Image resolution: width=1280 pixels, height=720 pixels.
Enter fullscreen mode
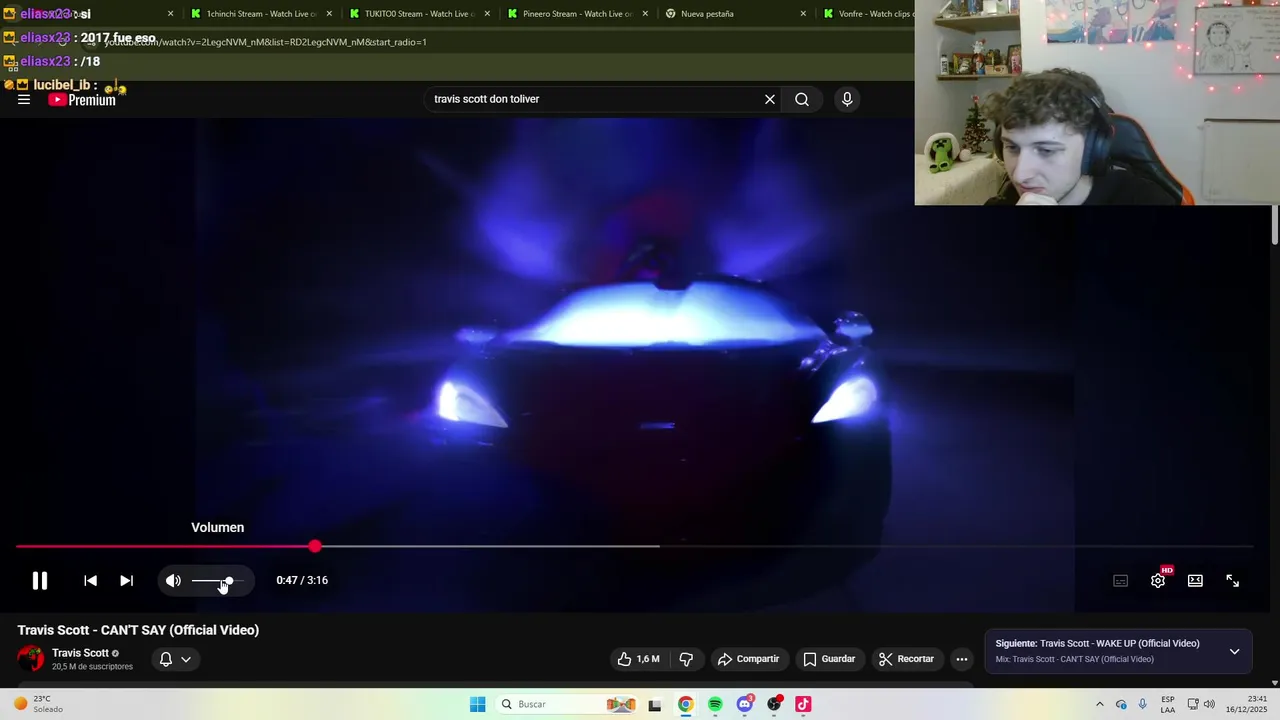point(1233,580)
